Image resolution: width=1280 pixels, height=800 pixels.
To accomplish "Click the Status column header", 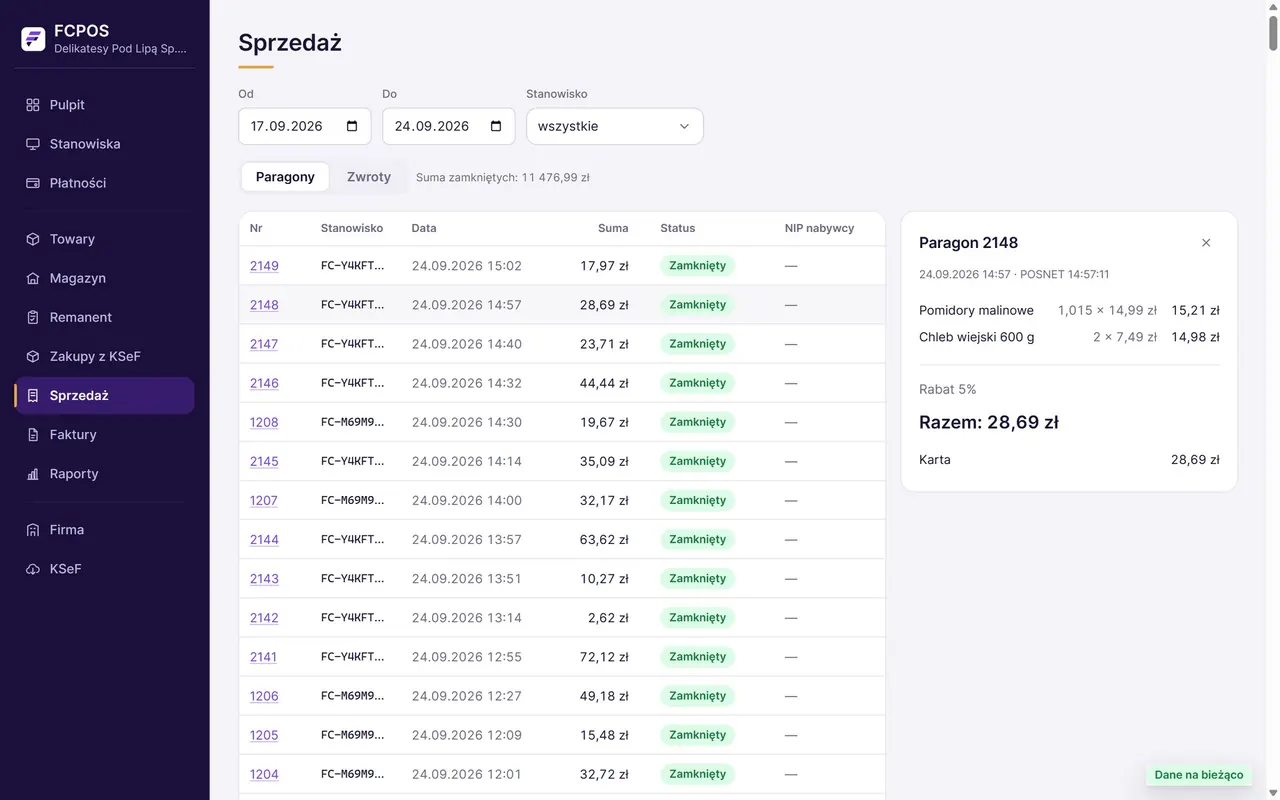I will tap(677, 228).
